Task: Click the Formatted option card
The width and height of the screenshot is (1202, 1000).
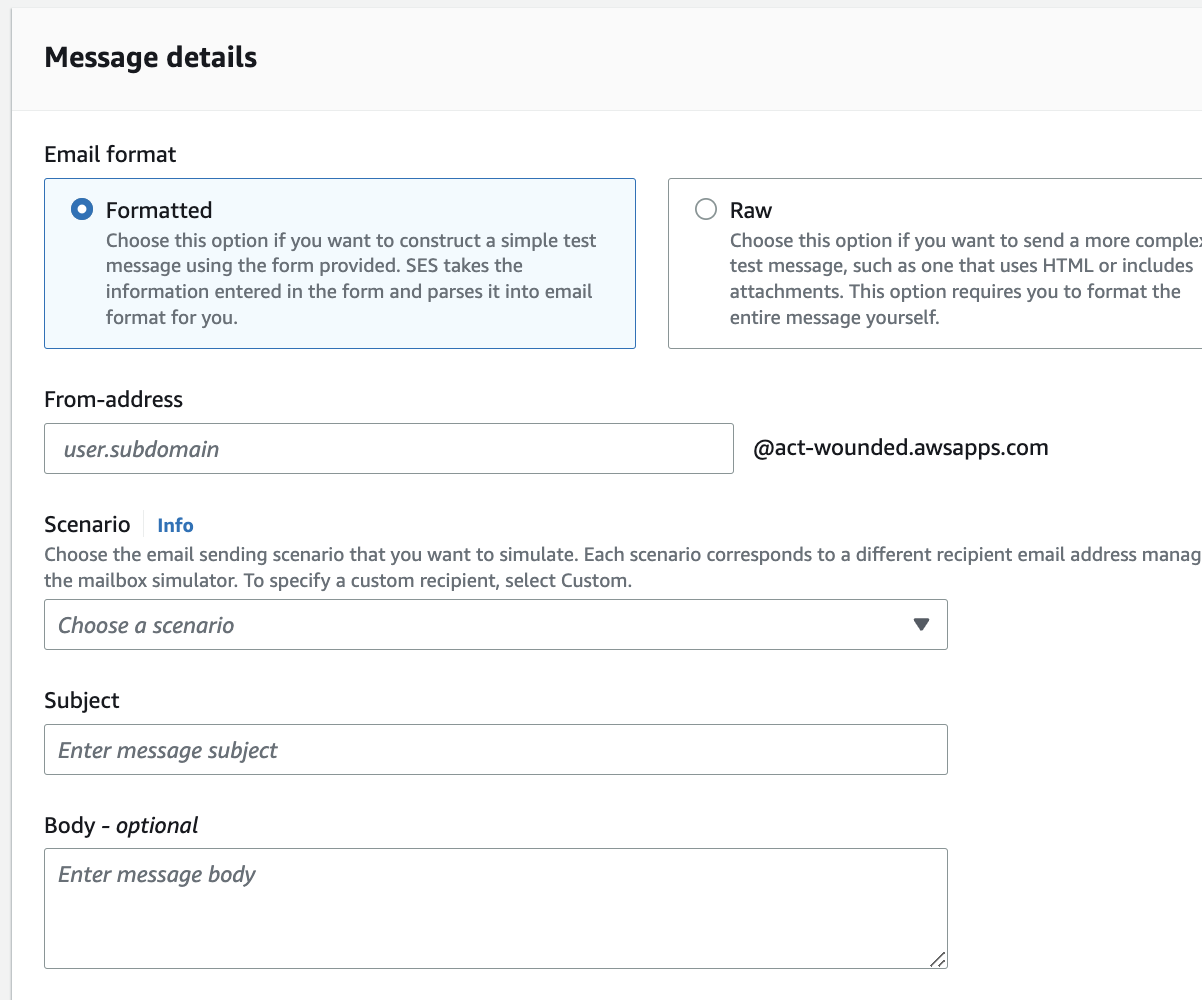Action: [x=340, y=263]
